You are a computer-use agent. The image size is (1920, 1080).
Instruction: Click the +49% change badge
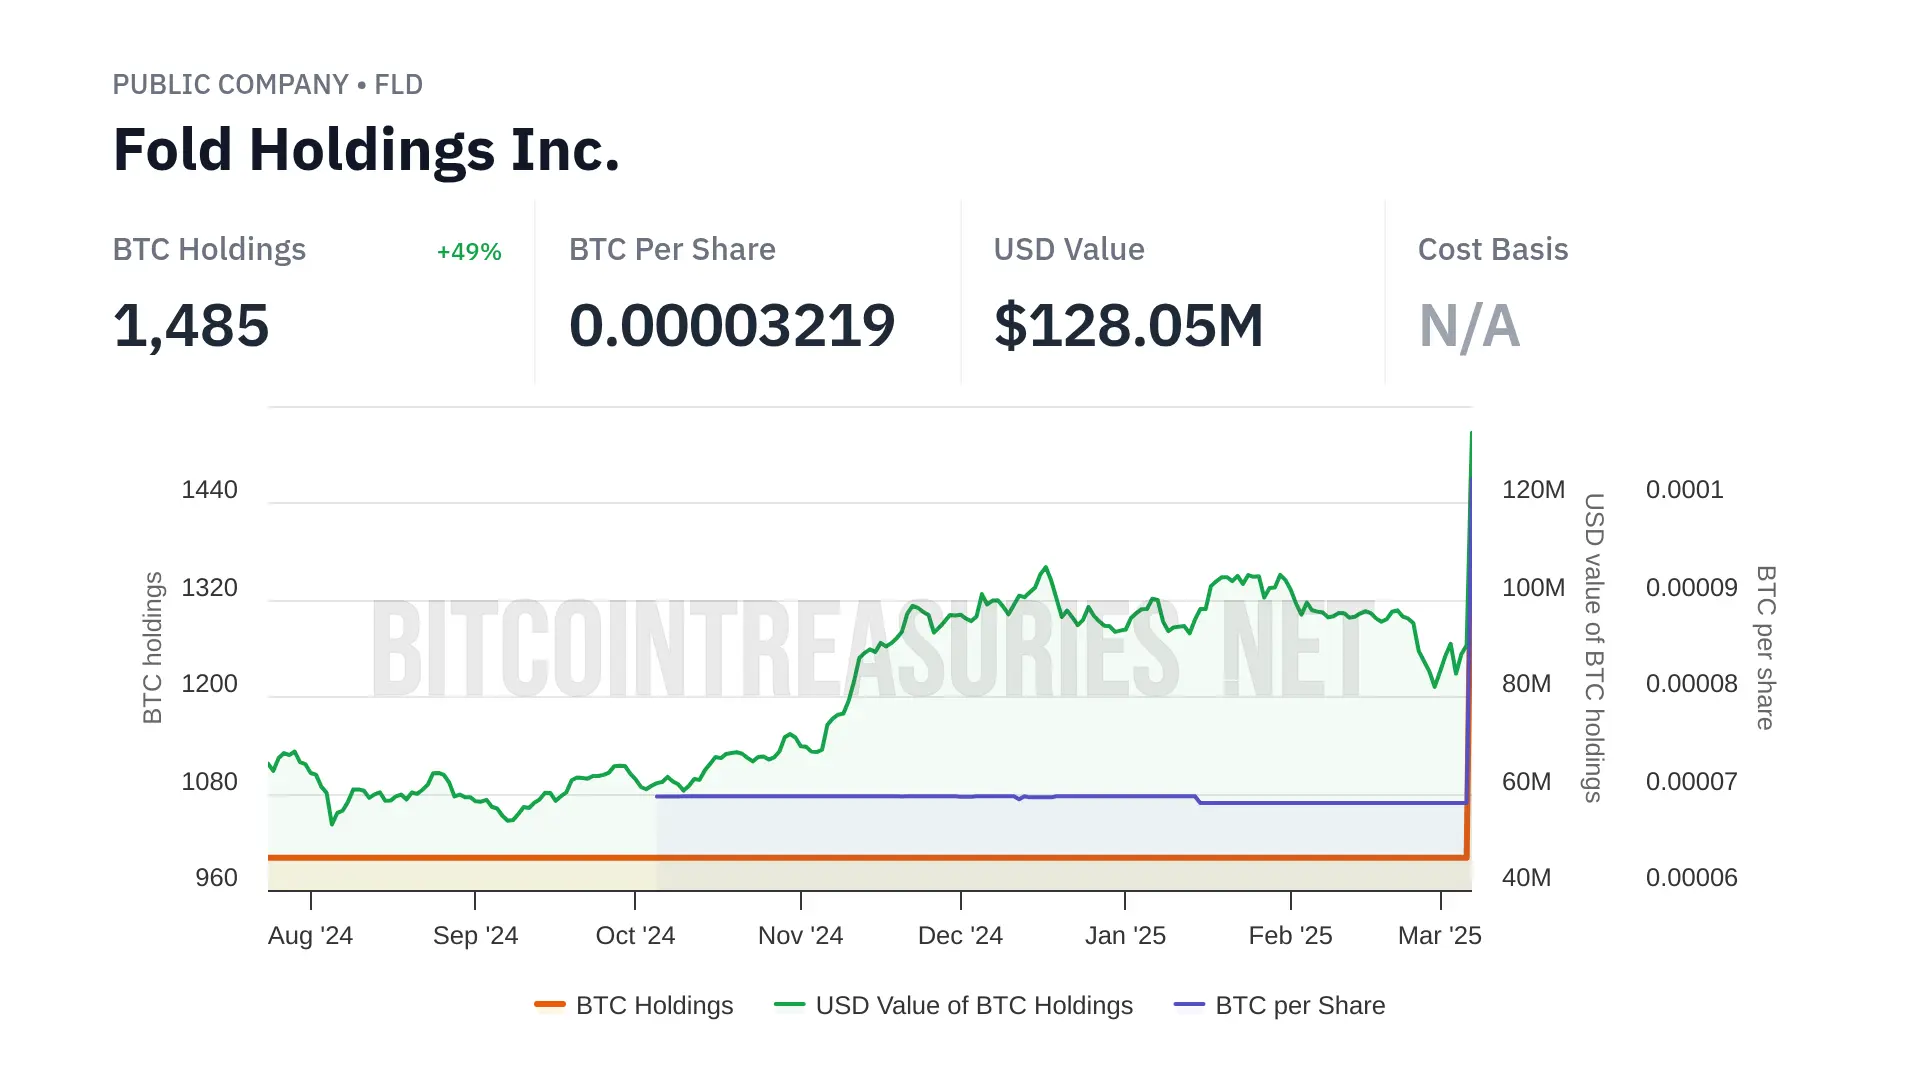point(469,252)
